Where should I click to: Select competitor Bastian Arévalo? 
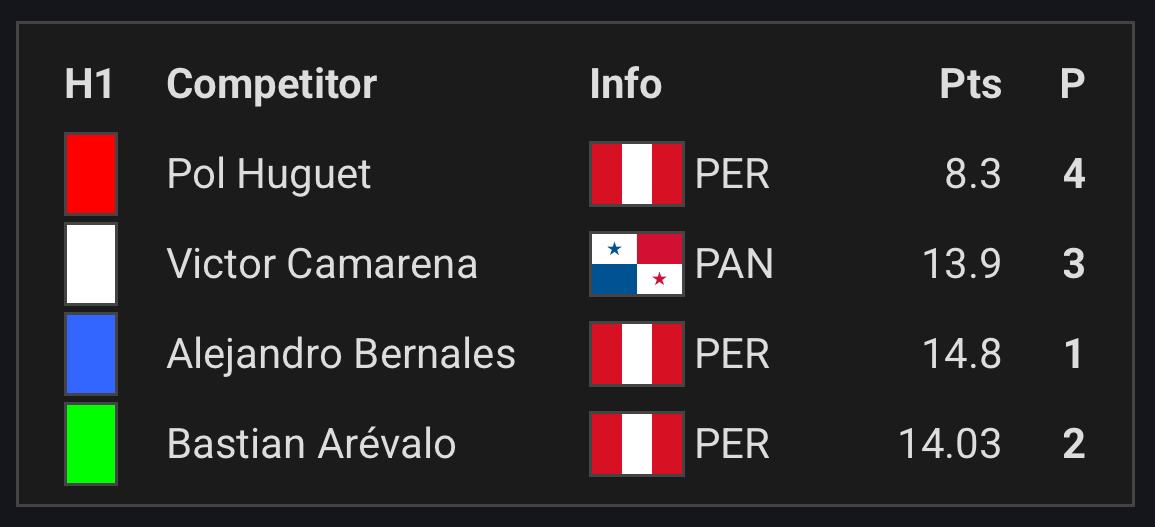pyautogui.click(x=312, y=444)
